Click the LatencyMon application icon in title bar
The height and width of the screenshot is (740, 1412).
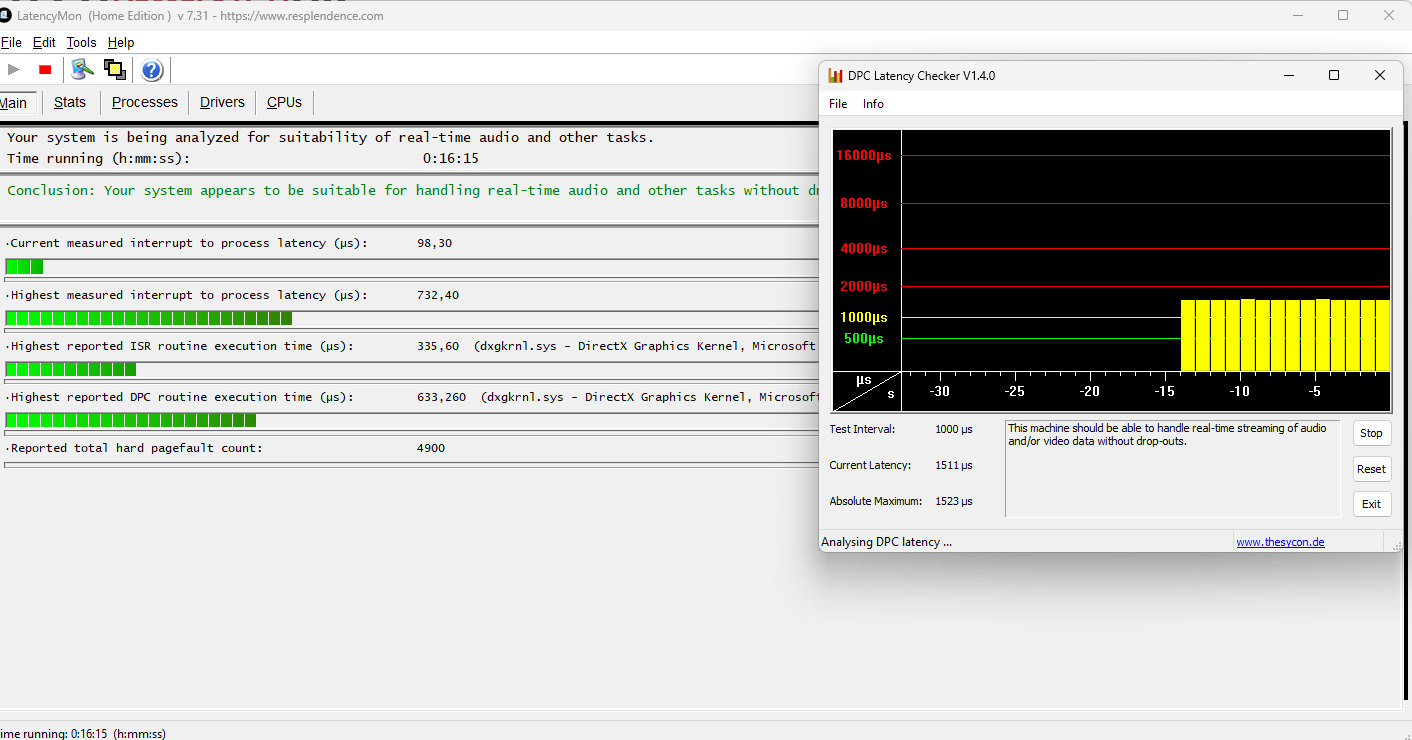[x=4, y=16]
